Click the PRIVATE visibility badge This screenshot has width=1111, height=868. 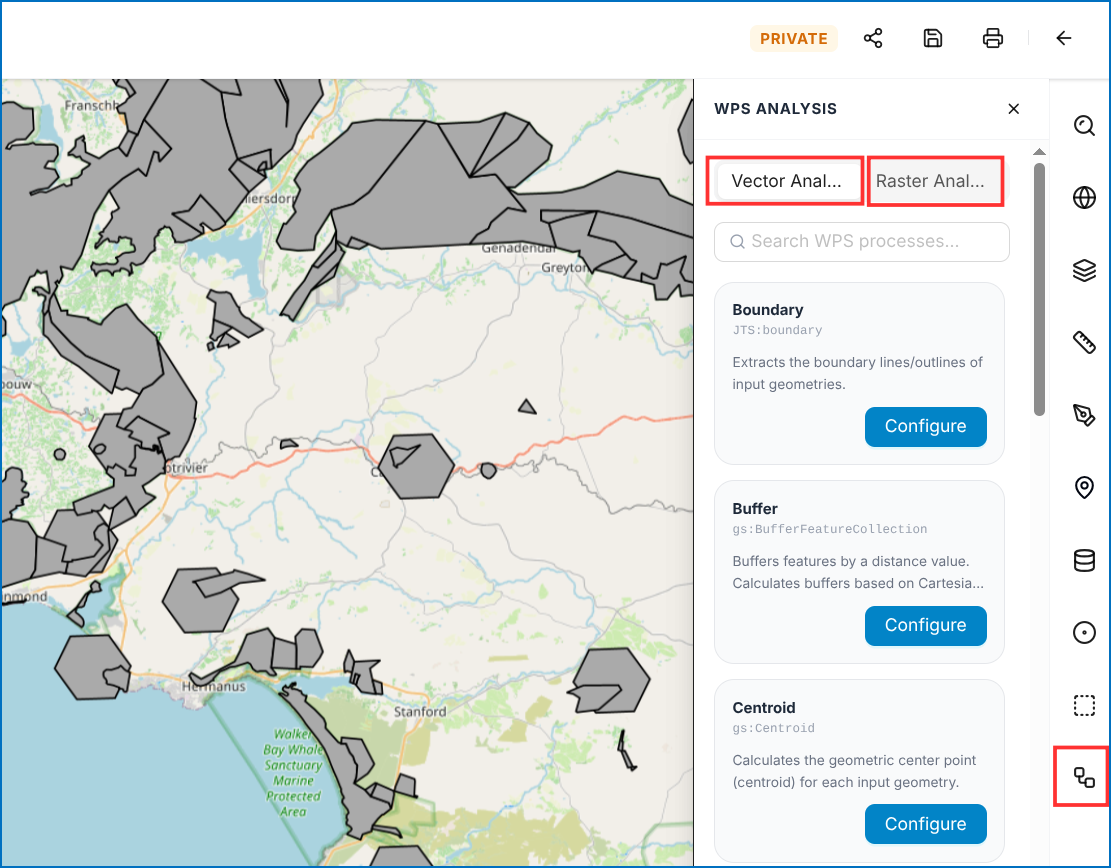click(794, 38)
